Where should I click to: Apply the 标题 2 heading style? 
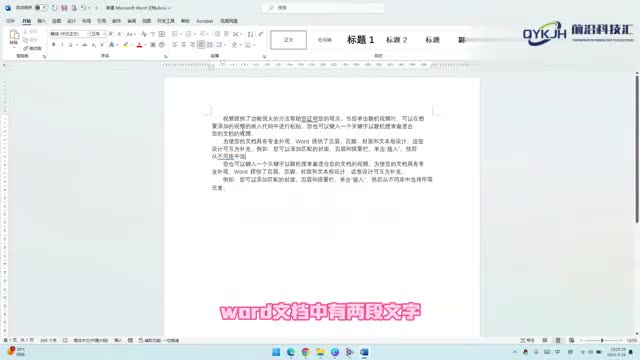(x=396, y=40)
